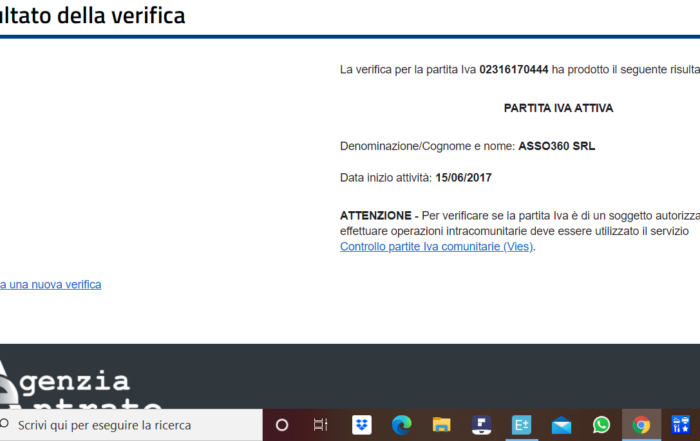Click the 'Data inizio attività:' label
The image size is (700, 441).
pyautogui.click(x=386, y=178)
